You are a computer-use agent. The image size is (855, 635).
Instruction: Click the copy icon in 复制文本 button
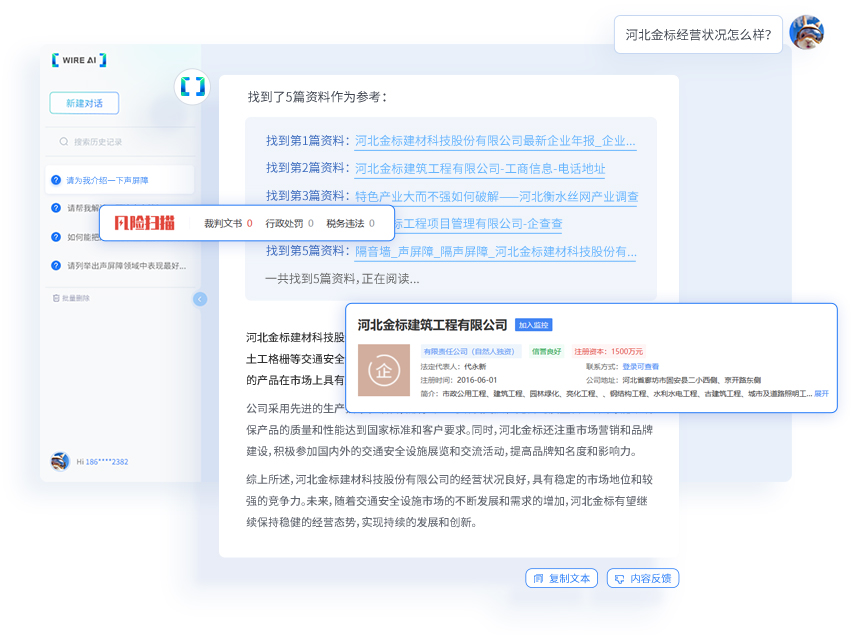point(538,578)
